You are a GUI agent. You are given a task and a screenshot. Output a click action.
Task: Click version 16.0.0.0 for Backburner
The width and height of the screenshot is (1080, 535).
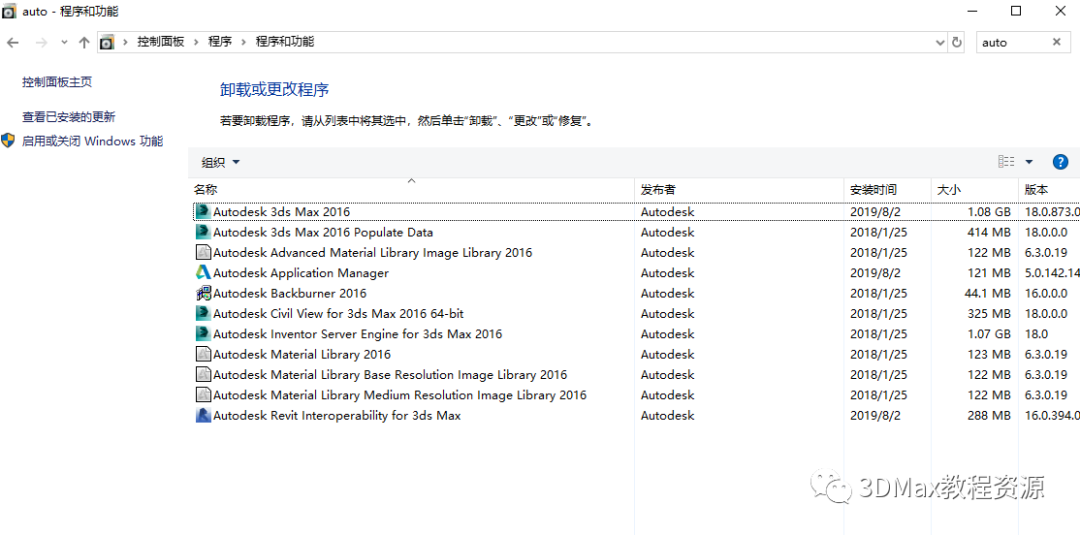coord(1046,293)
